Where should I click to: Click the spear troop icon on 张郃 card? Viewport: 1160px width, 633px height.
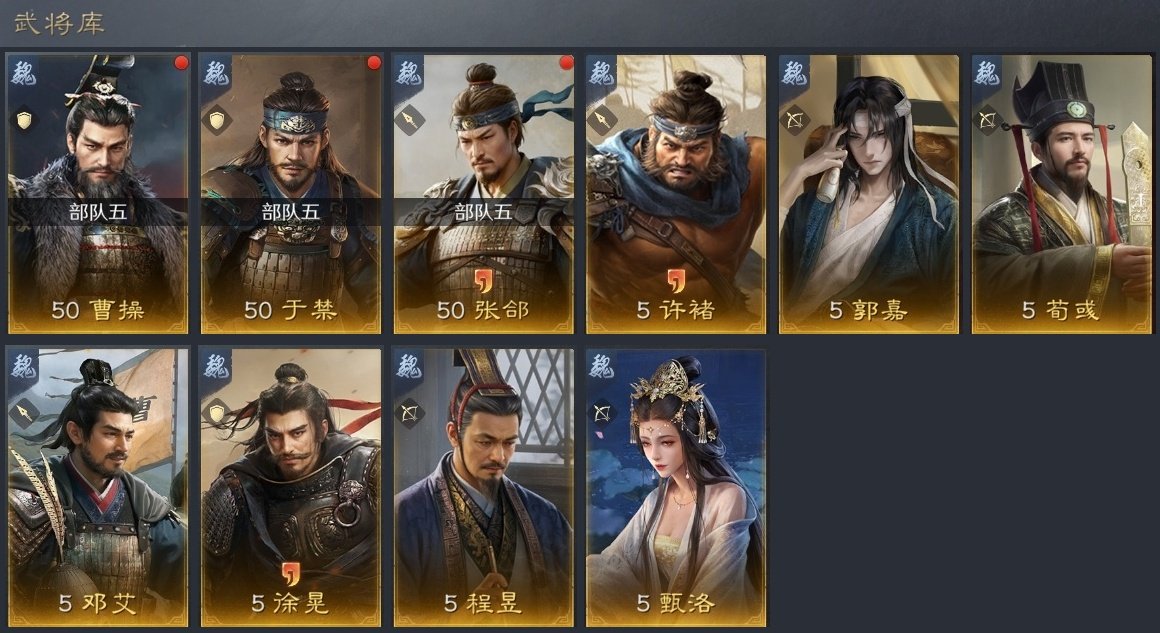point(409,120)
